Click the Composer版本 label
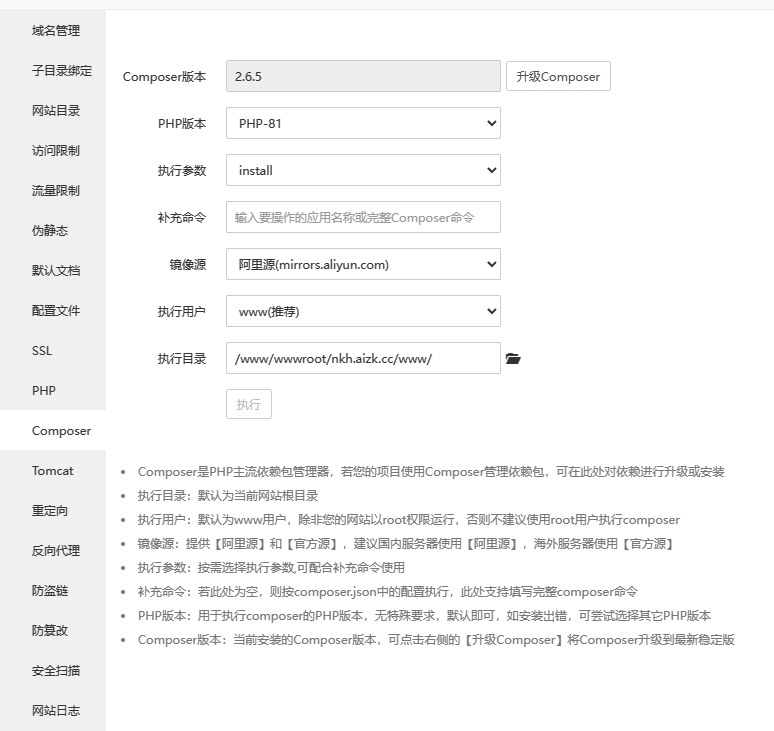 [164, 77]
